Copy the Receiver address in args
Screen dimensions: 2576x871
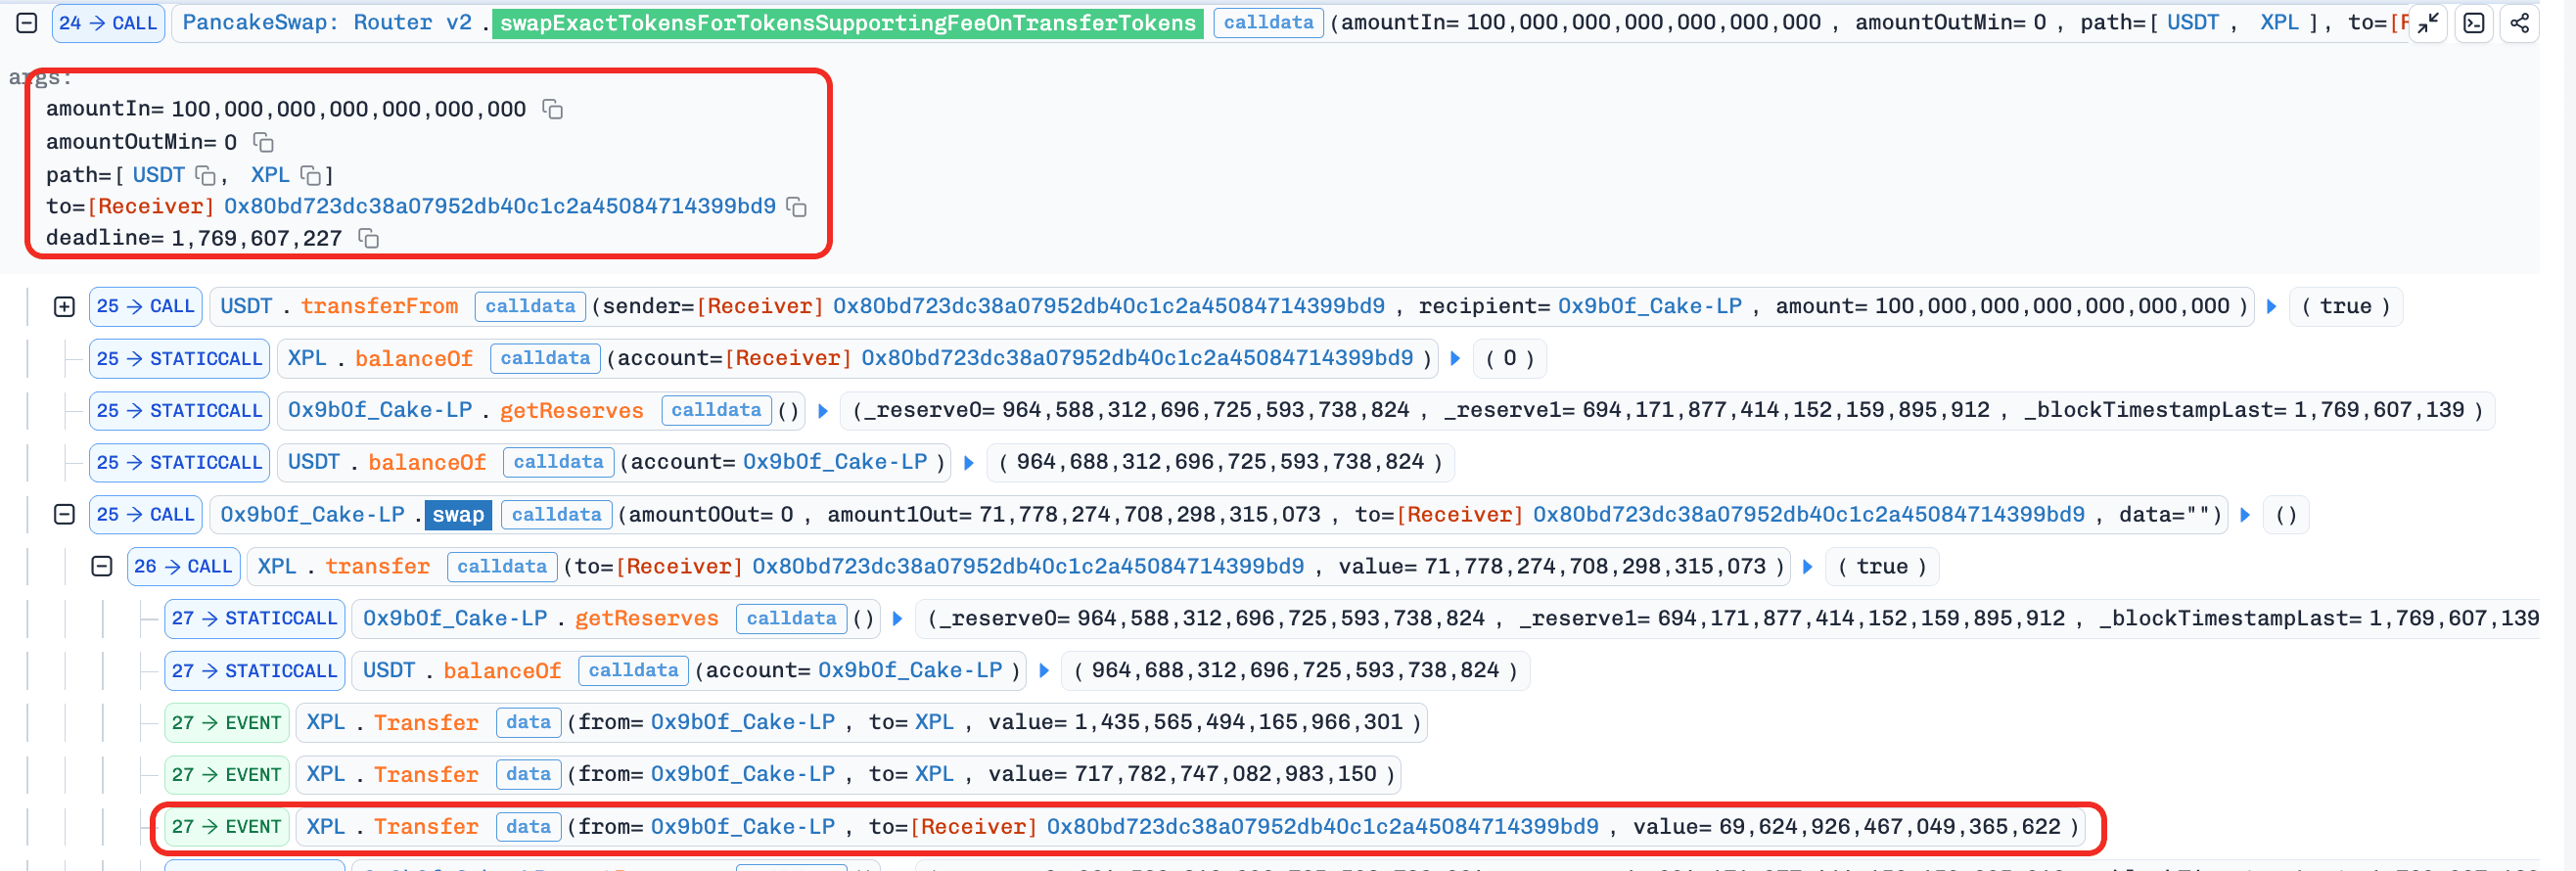(x=796, y=206)
